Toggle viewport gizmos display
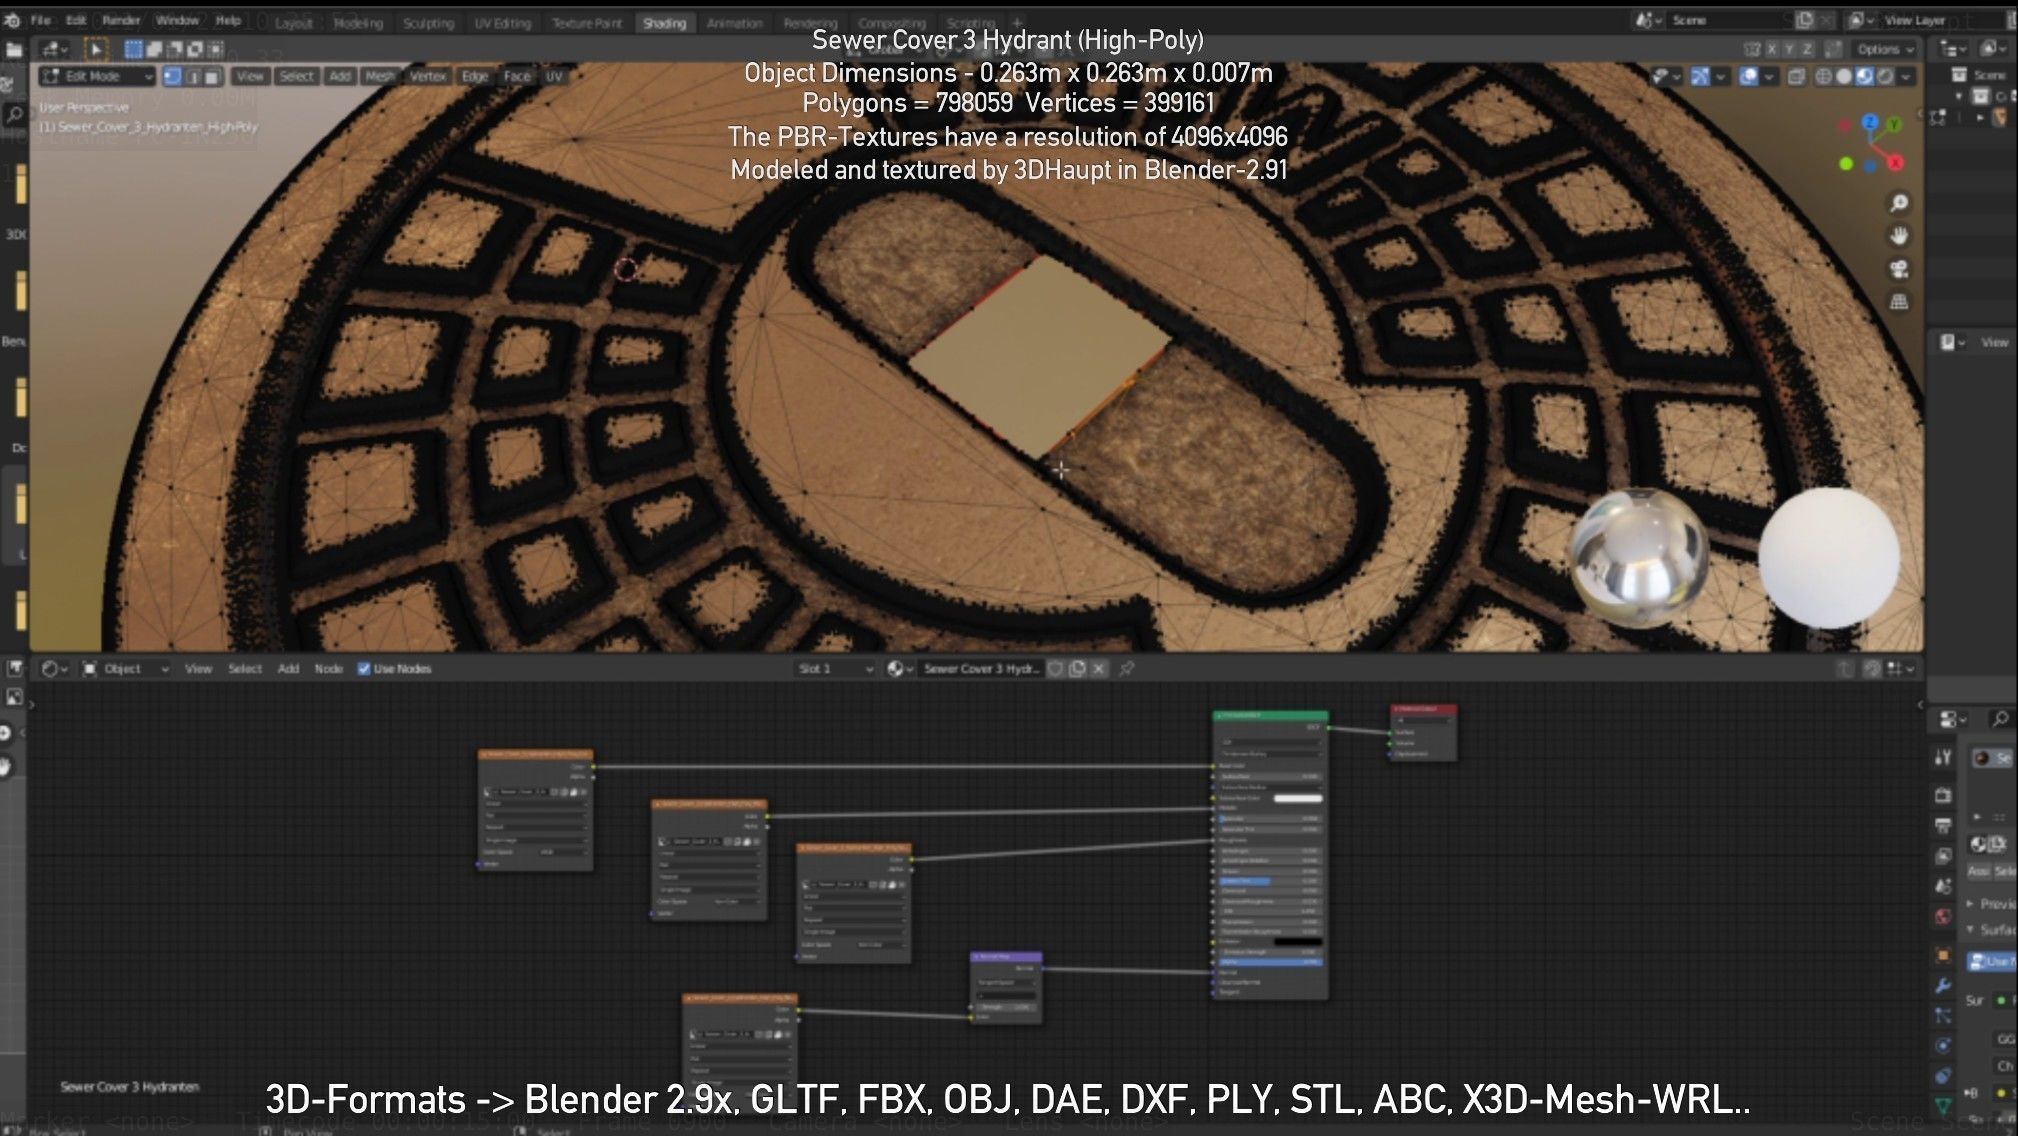This screenshot has width=2018, height=1136. coord(1700,76)
